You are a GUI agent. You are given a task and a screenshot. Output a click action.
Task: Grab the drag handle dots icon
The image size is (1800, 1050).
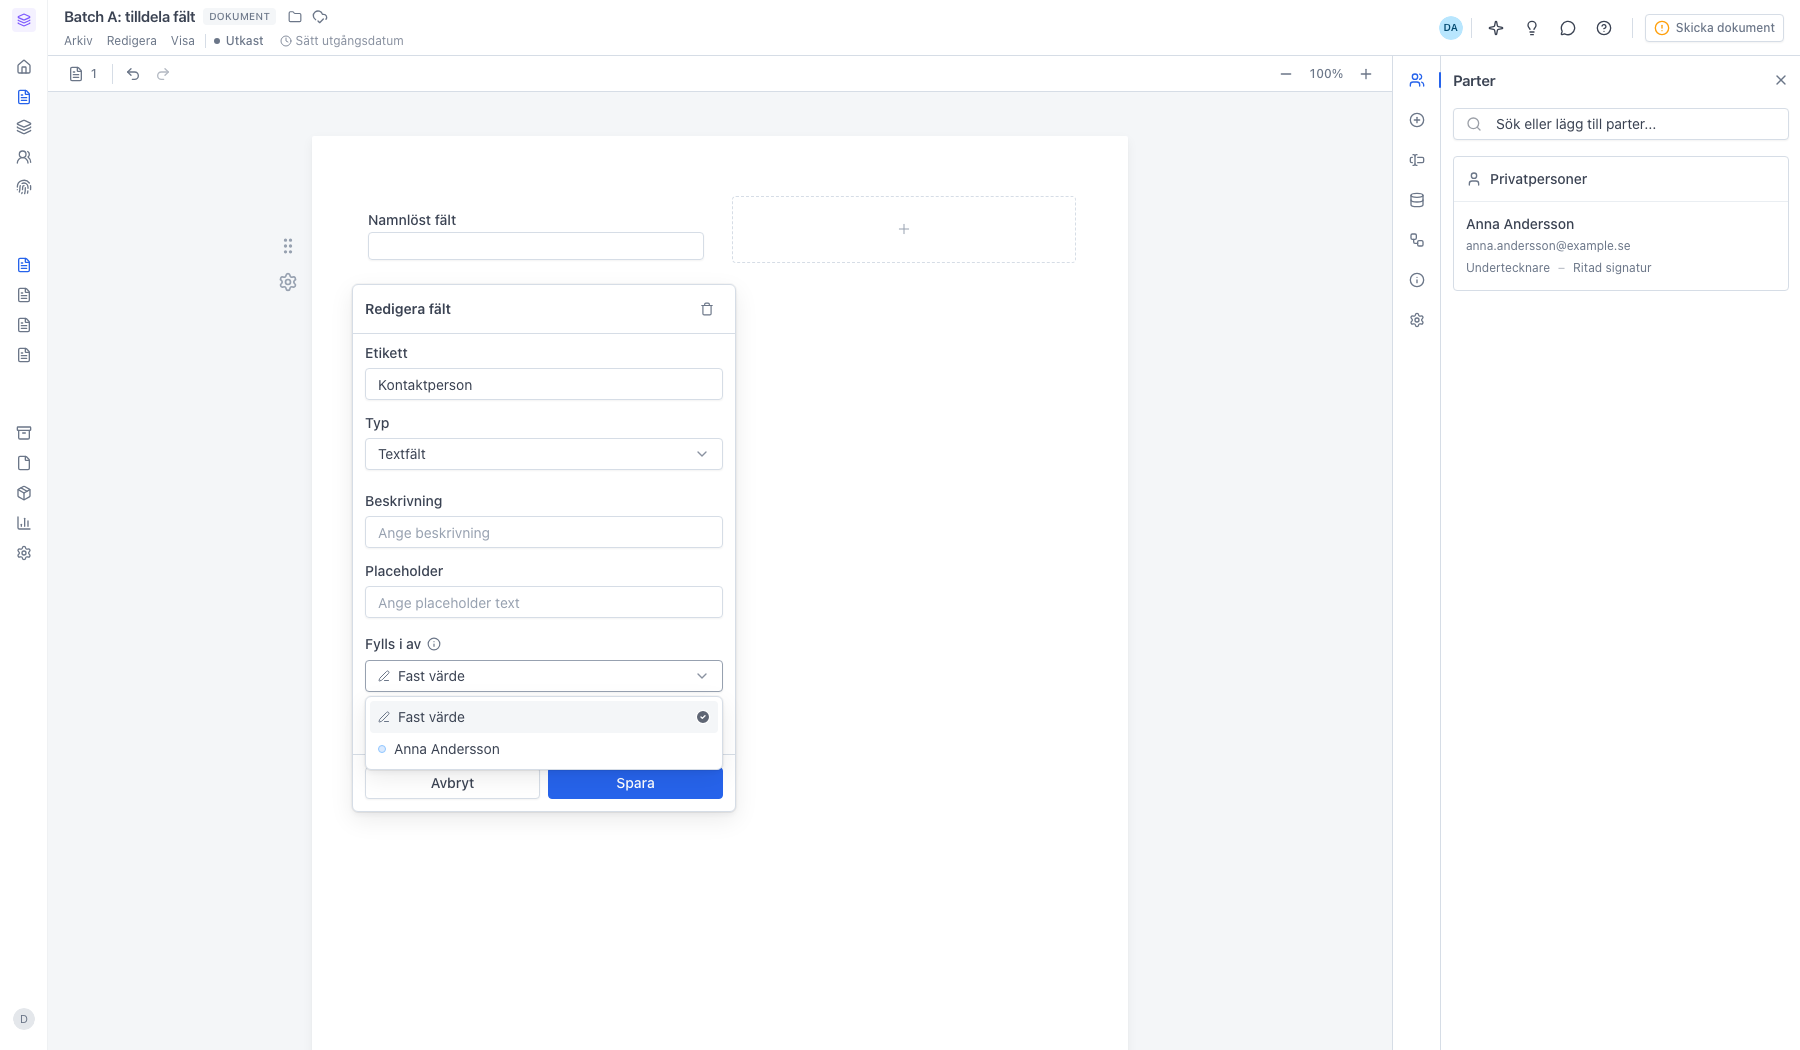(x=288, y=246)
